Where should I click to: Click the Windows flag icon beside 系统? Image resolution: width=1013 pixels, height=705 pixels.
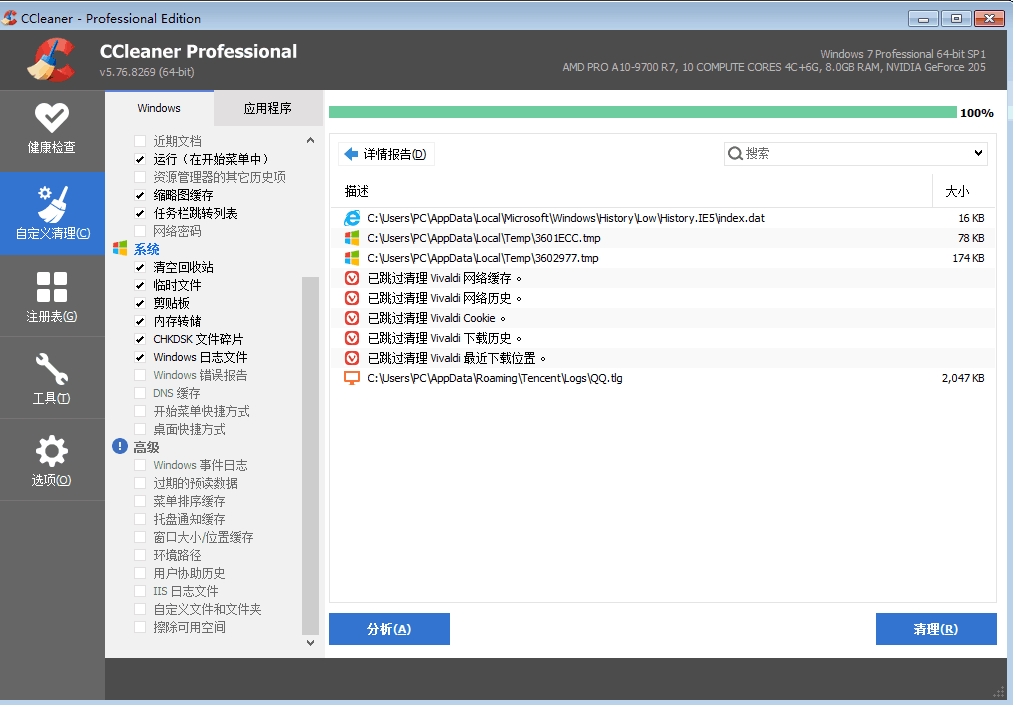coord(120,249)
